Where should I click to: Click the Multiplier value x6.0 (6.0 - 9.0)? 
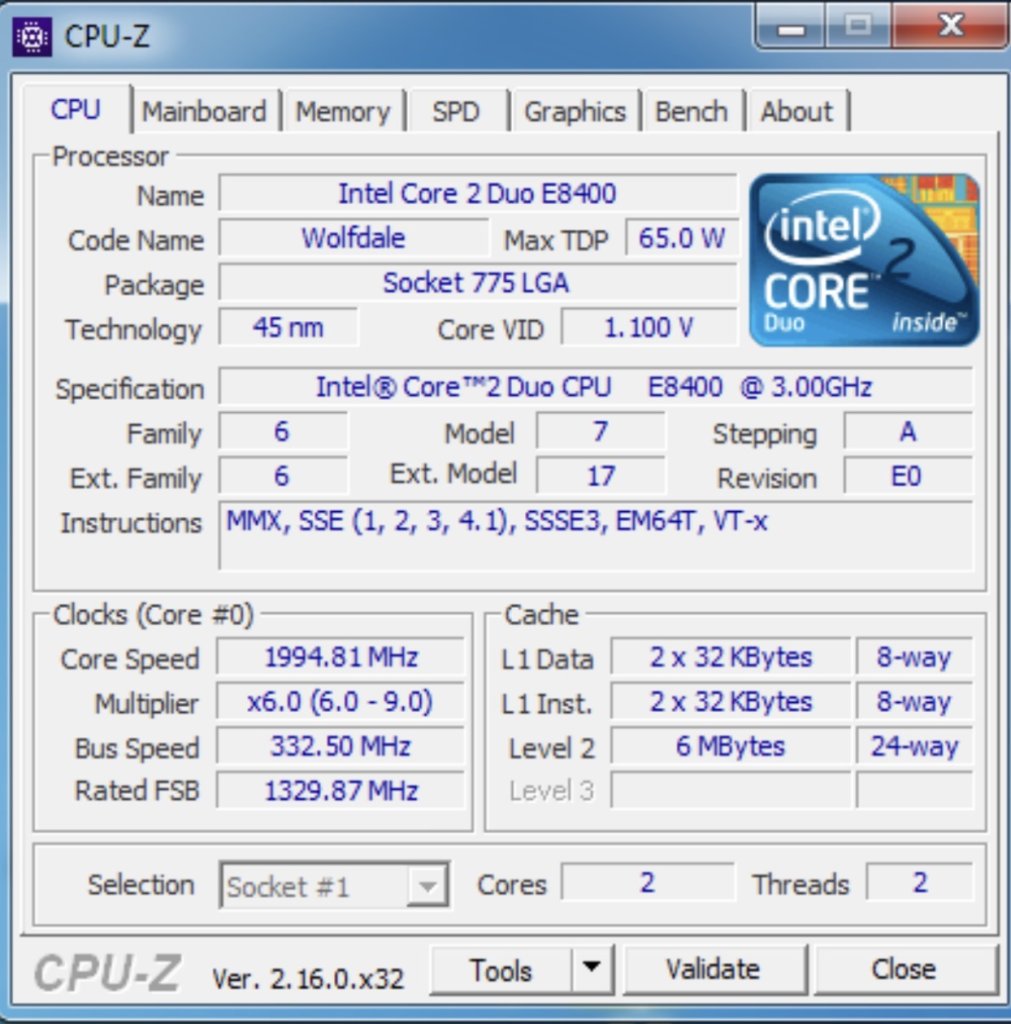(340, 701)
